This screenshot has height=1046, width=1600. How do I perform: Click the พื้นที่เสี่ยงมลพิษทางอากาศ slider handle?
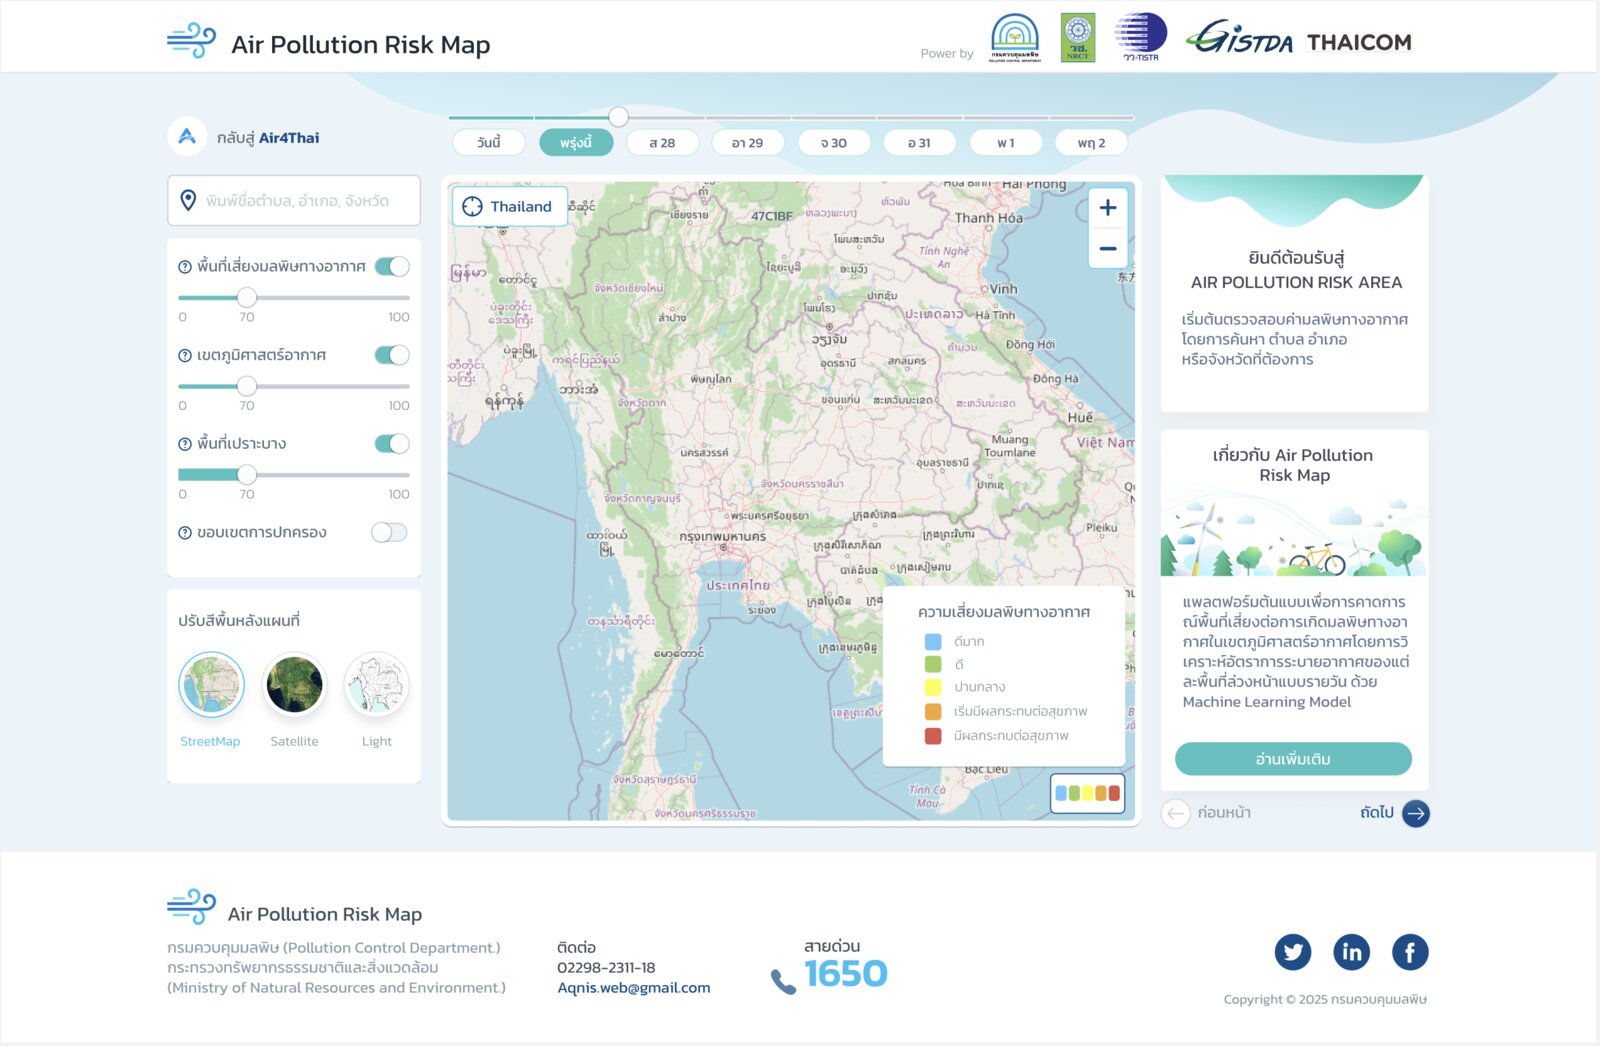tap(247, 297)
